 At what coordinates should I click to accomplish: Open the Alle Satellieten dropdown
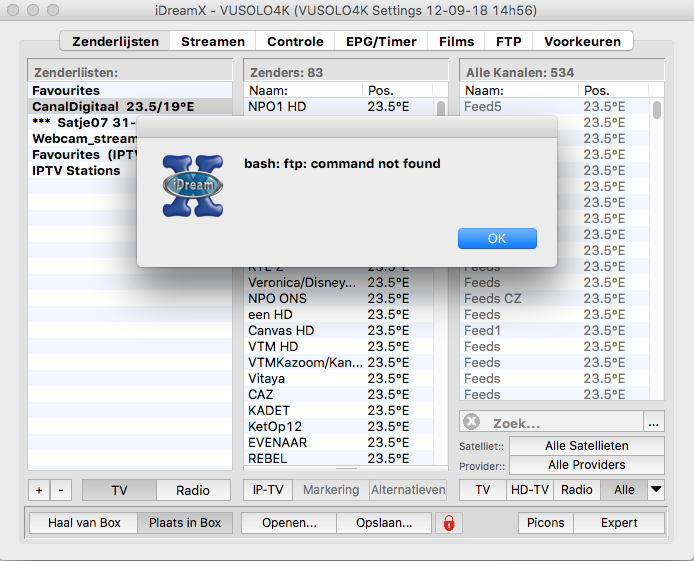[x=586, y=446]
